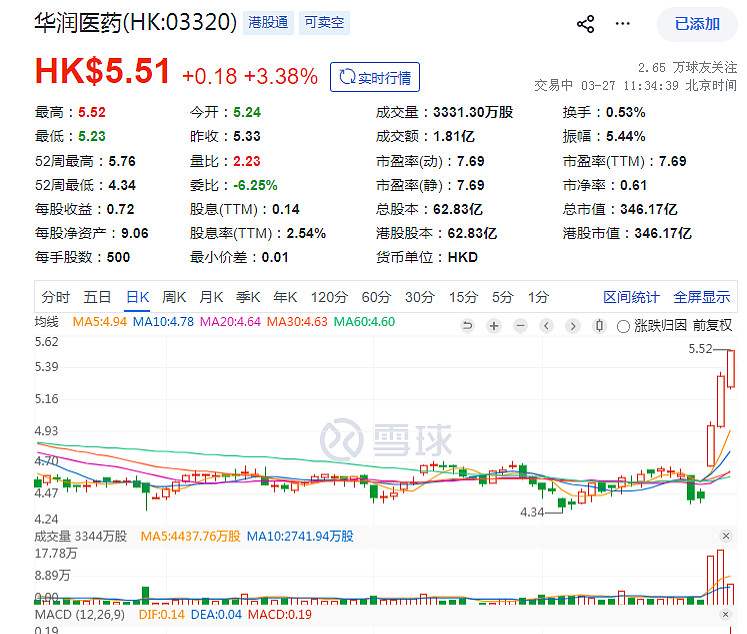The width and height of the screenshot is (747, 634).
Task: Switch to the 60分 chart tab
Action: (x=376, y=297)
